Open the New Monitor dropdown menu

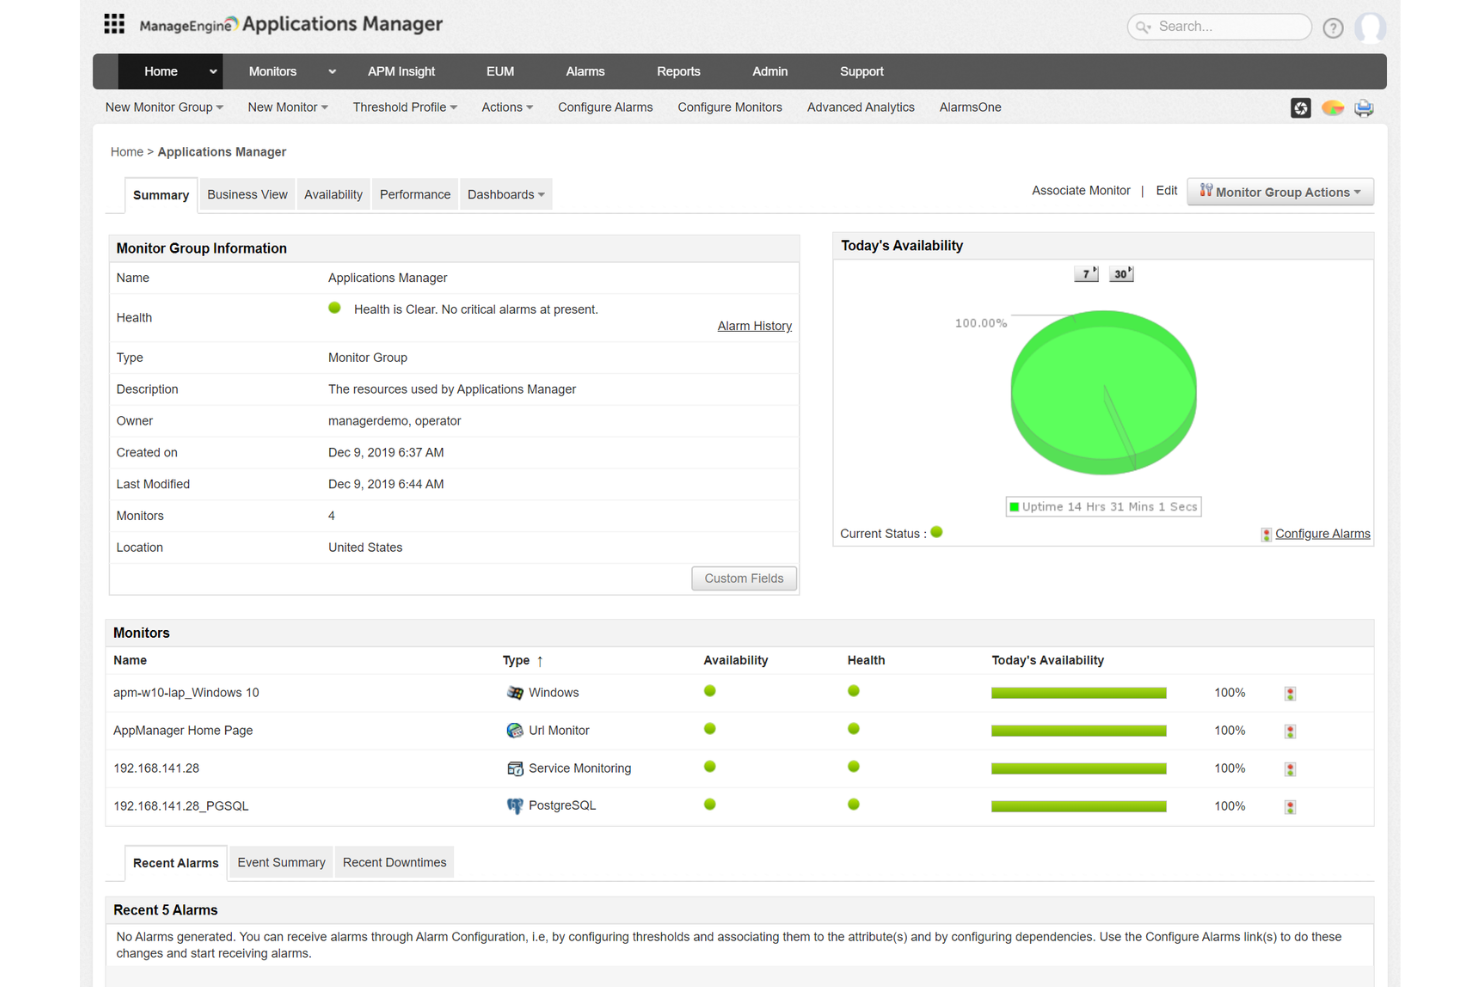(287, 107)
